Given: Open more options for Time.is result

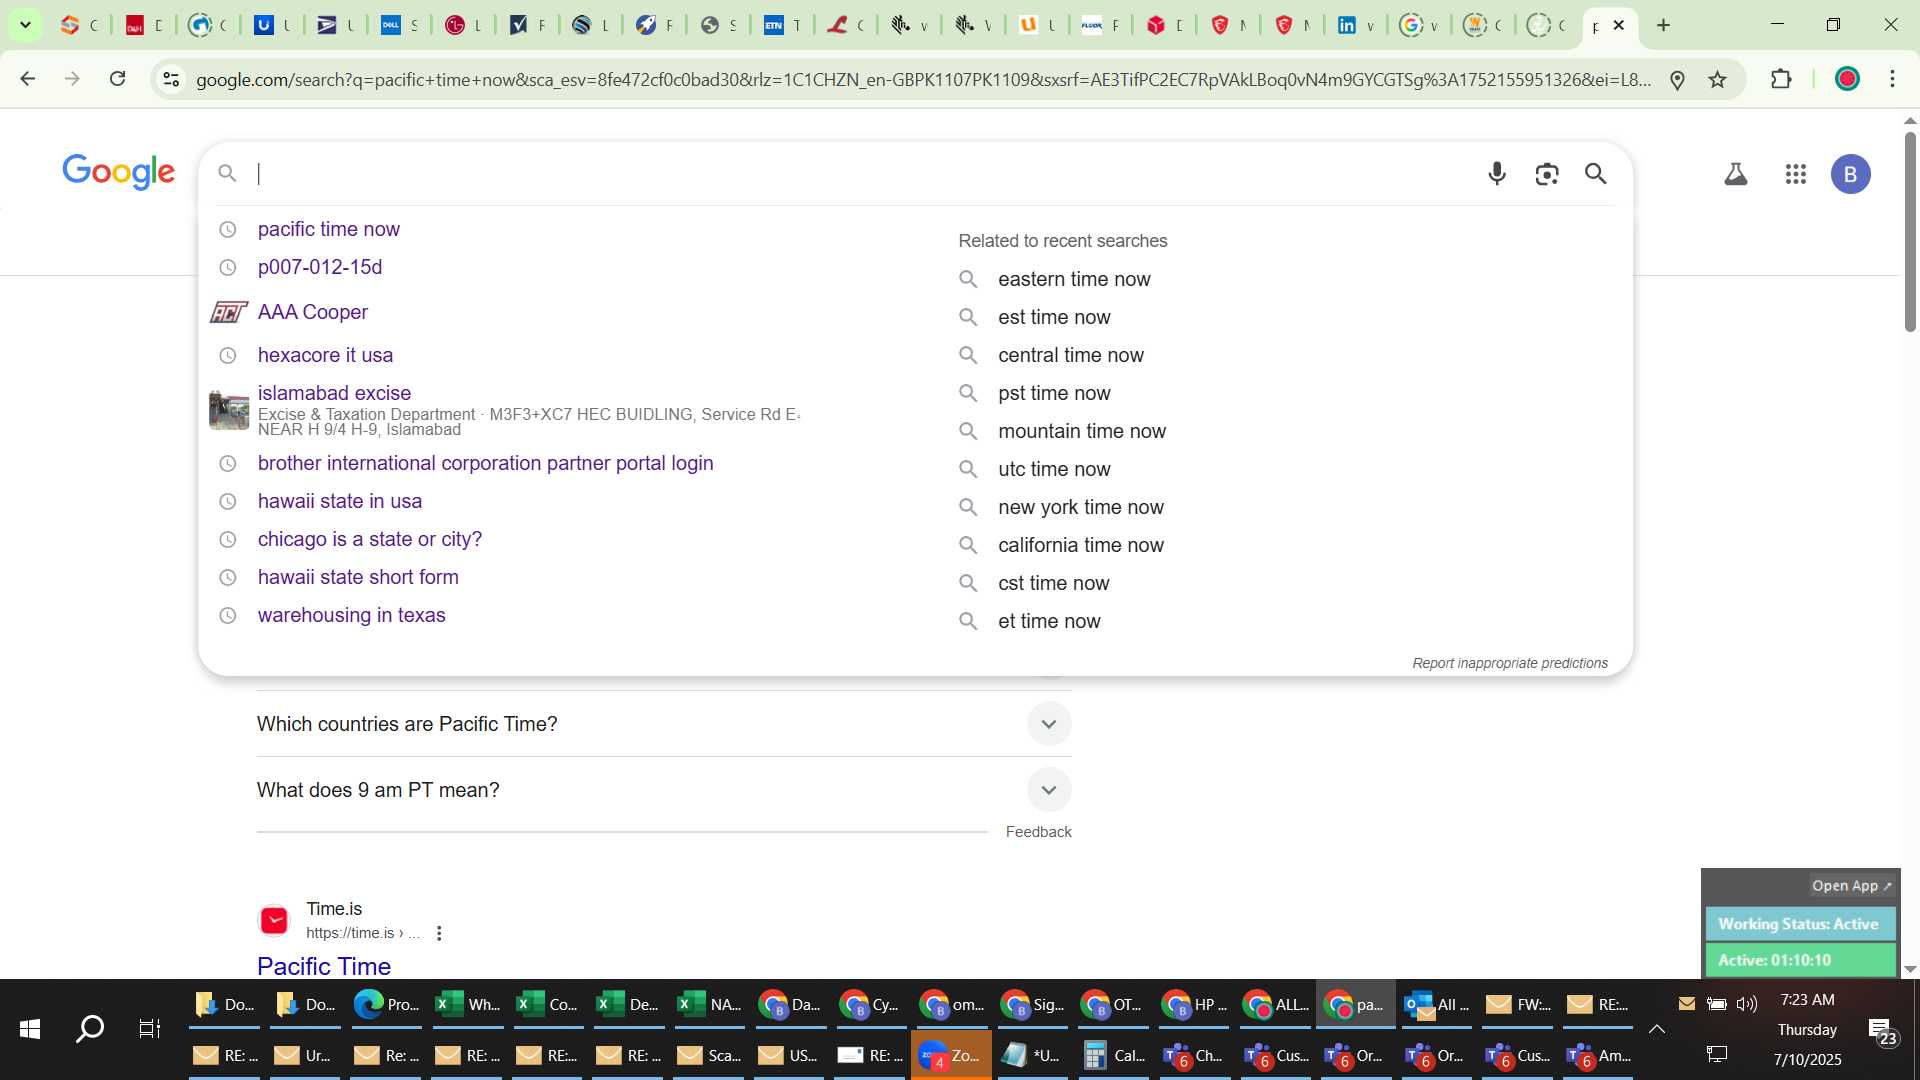Looking at the screenshot, I should [439, 933].
